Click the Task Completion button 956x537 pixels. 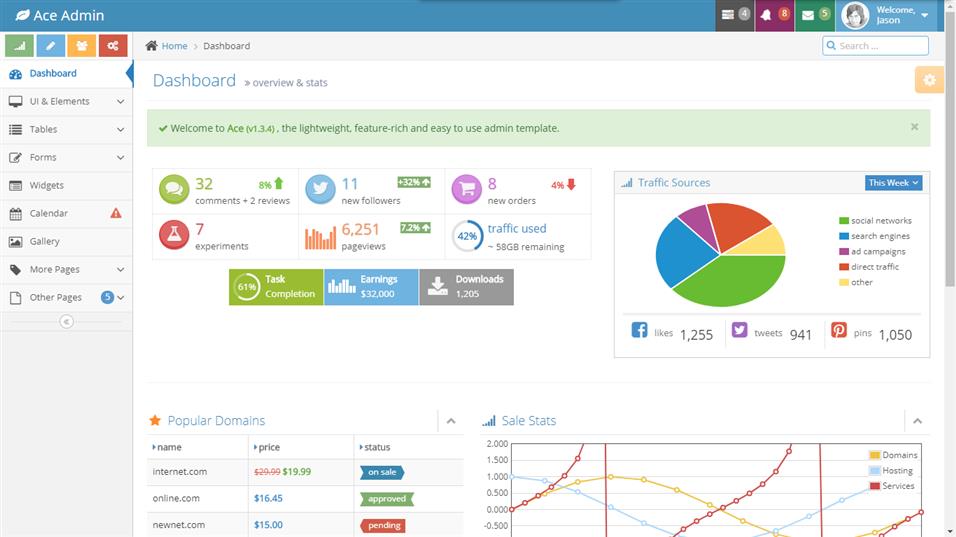click(276, 286)
